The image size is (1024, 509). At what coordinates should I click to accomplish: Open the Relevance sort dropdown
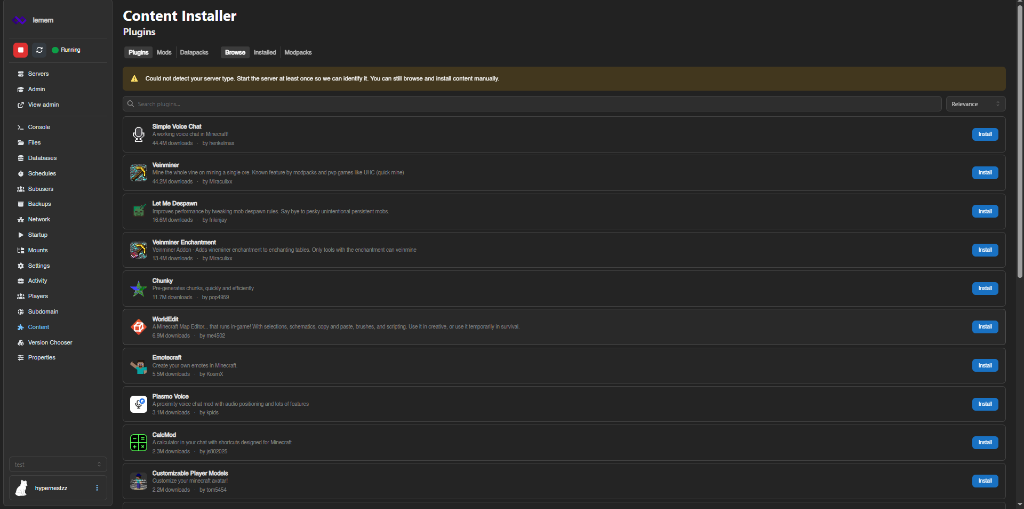pyautogui.click(x=976, y=104)
